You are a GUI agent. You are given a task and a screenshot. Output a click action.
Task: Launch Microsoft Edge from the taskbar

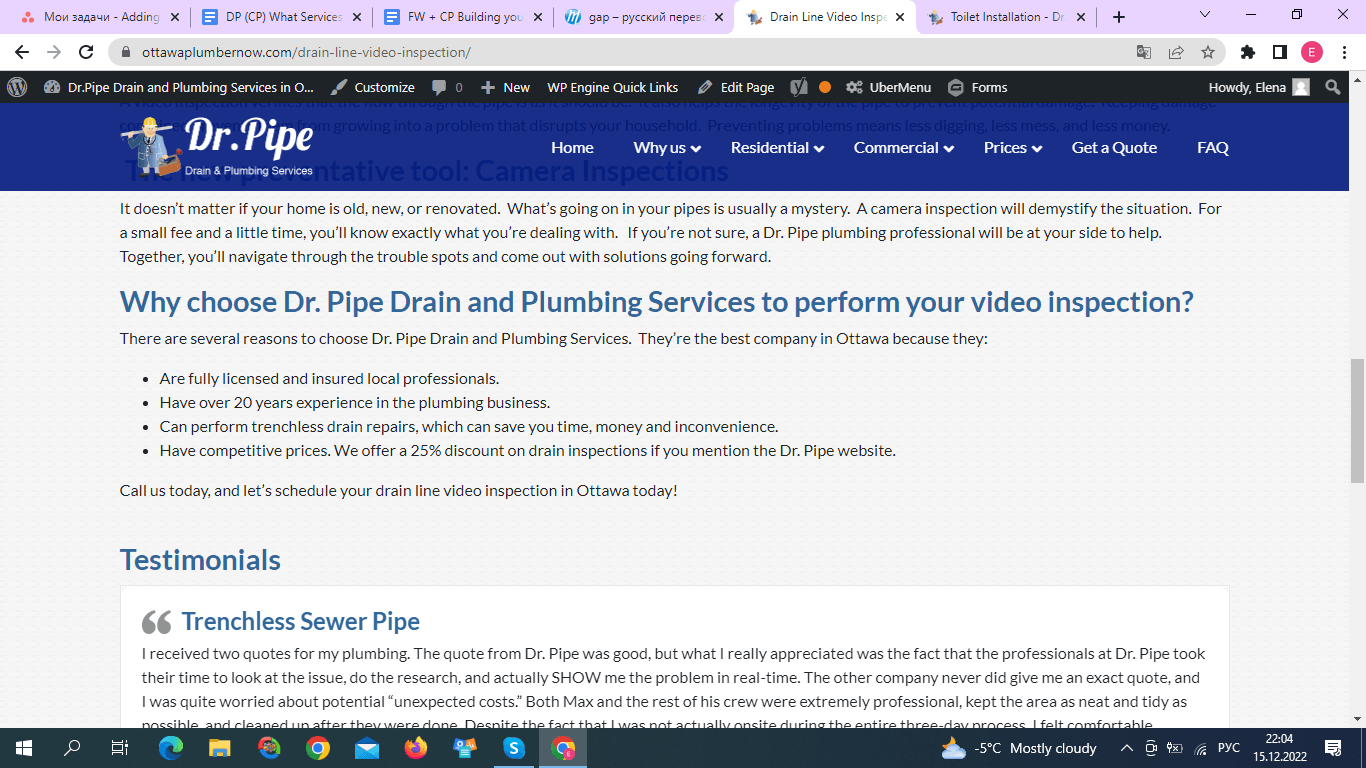point(171,747)
